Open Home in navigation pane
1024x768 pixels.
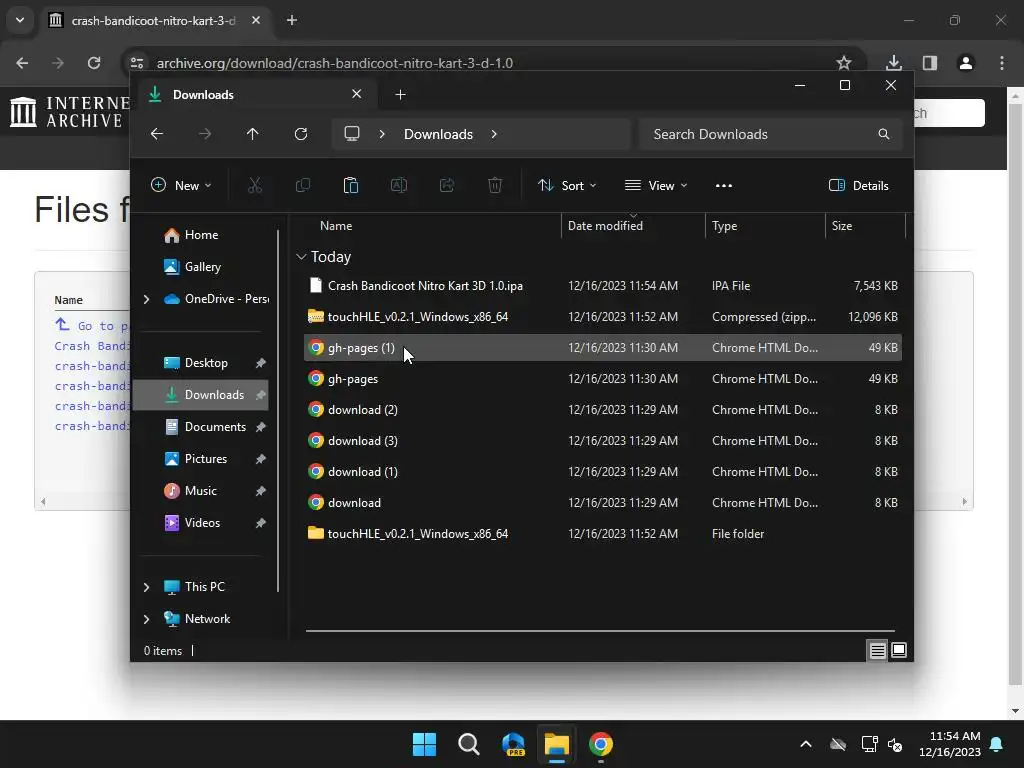[x=201, y=235]
